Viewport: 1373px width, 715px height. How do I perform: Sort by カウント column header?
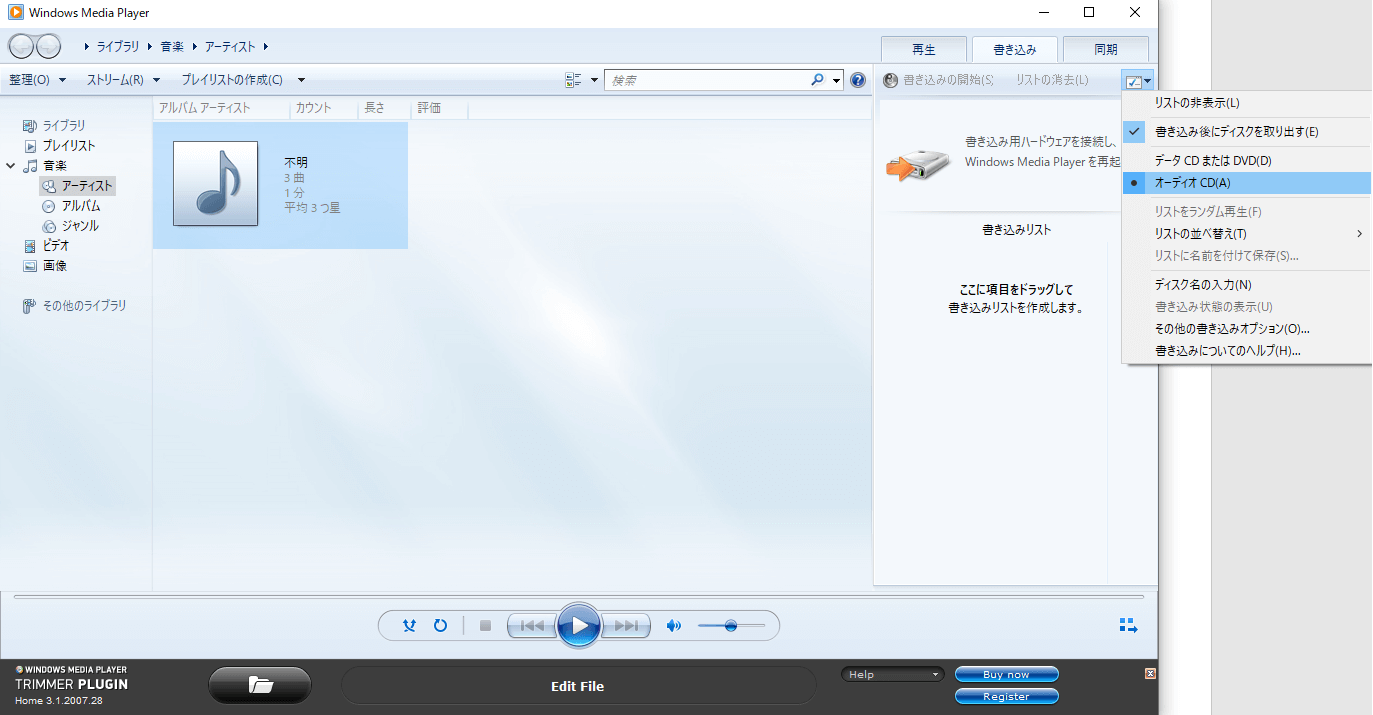pos(324,108)
